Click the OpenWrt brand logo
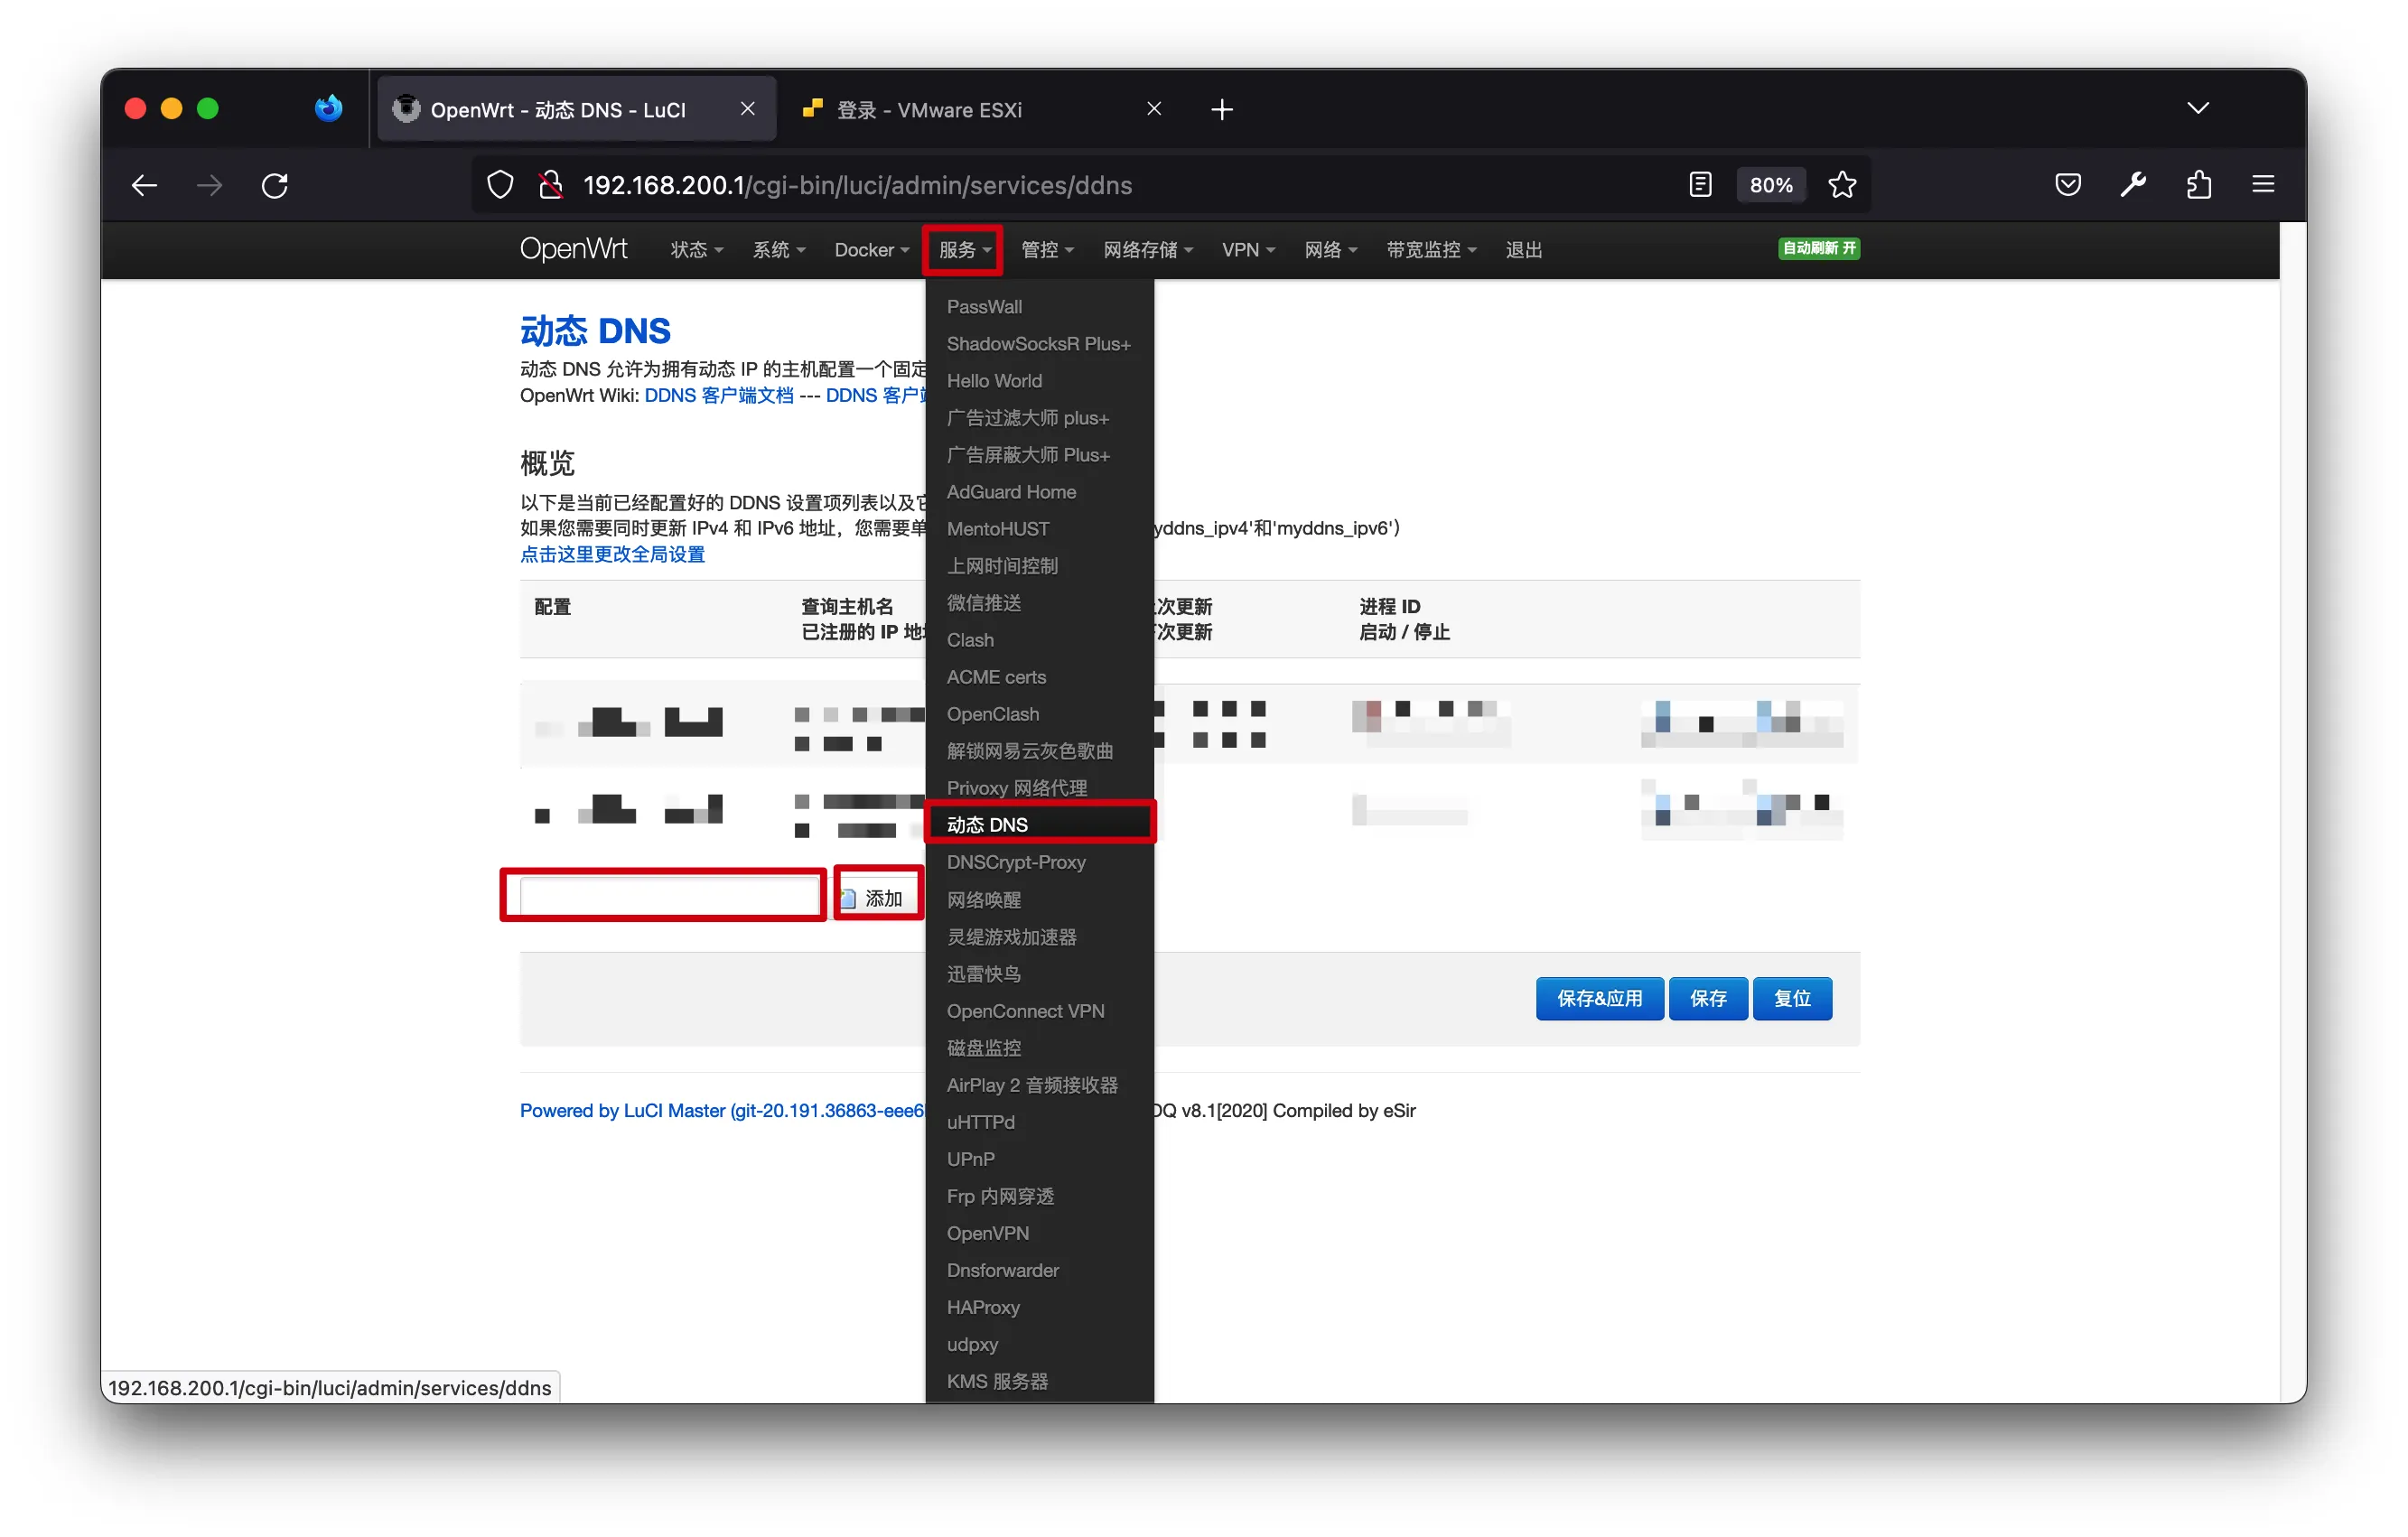 pos(573,249)
